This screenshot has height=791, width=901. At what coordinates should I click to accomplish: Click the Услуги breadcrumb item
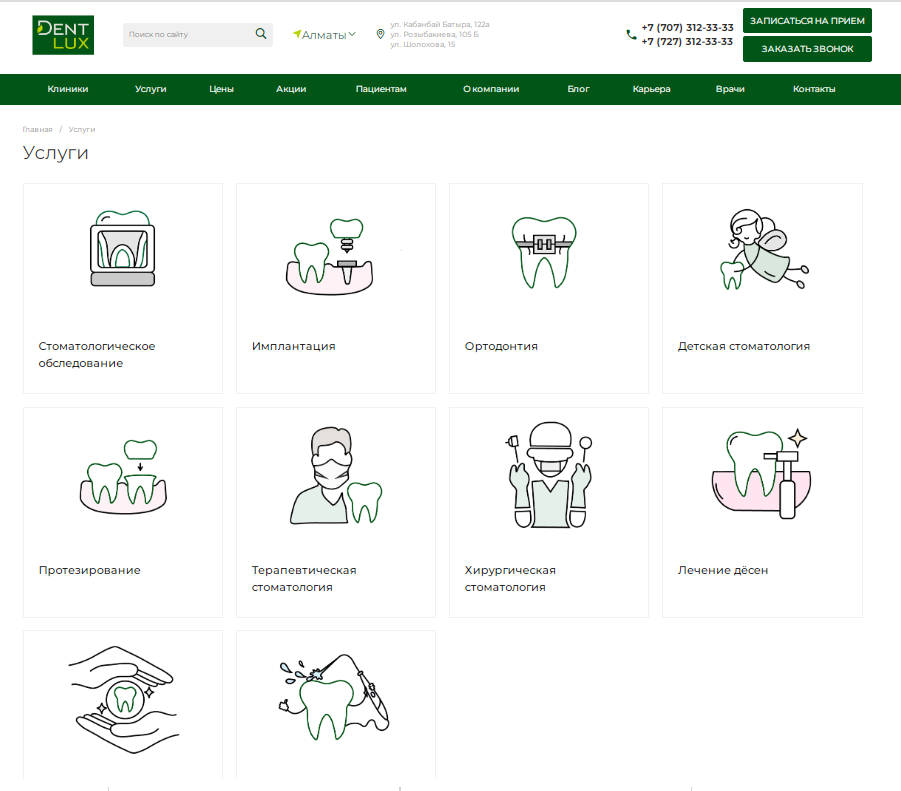point(82,129)
